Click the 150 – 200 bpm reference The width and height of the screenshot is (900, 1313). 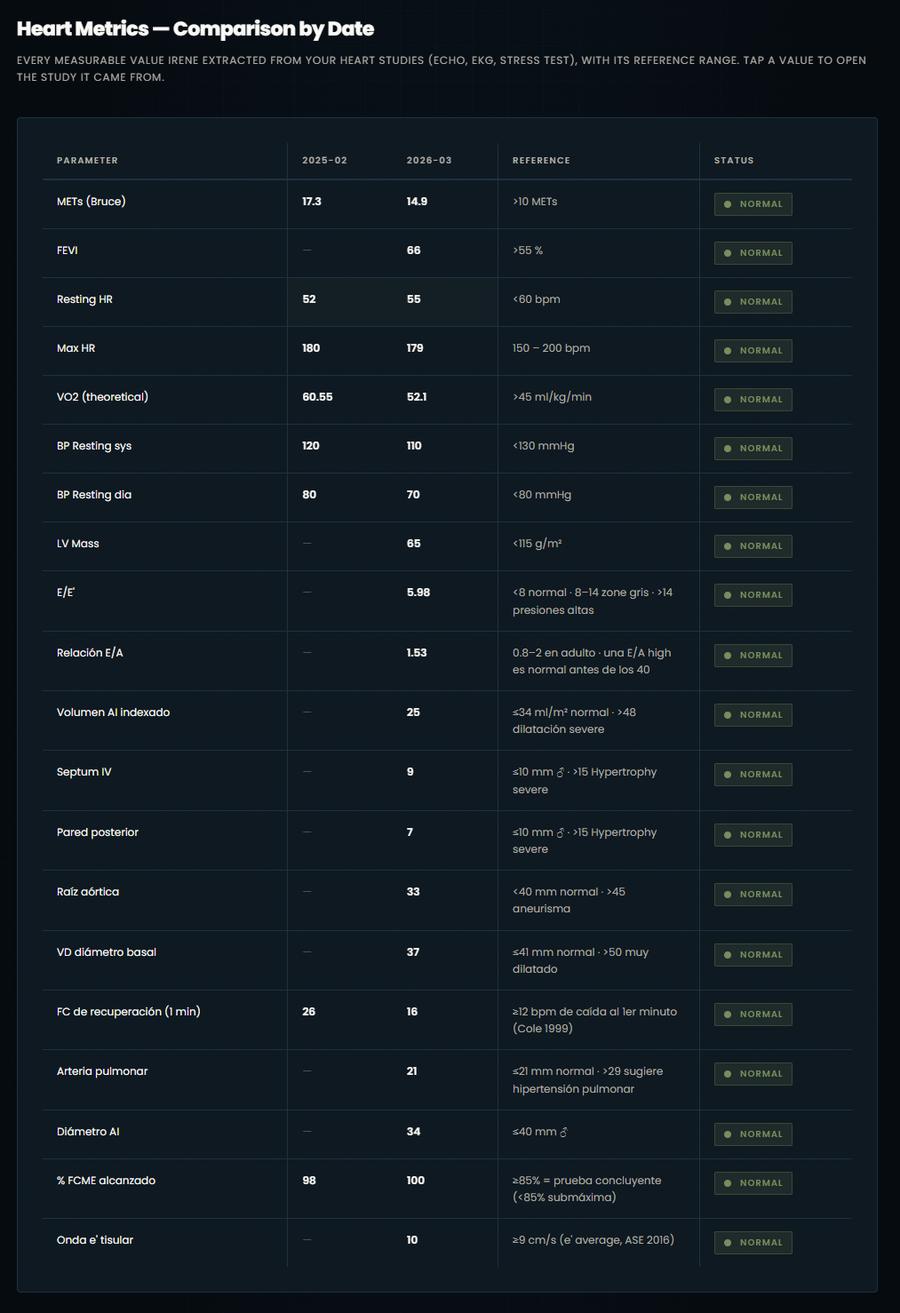tap(551, 349)
